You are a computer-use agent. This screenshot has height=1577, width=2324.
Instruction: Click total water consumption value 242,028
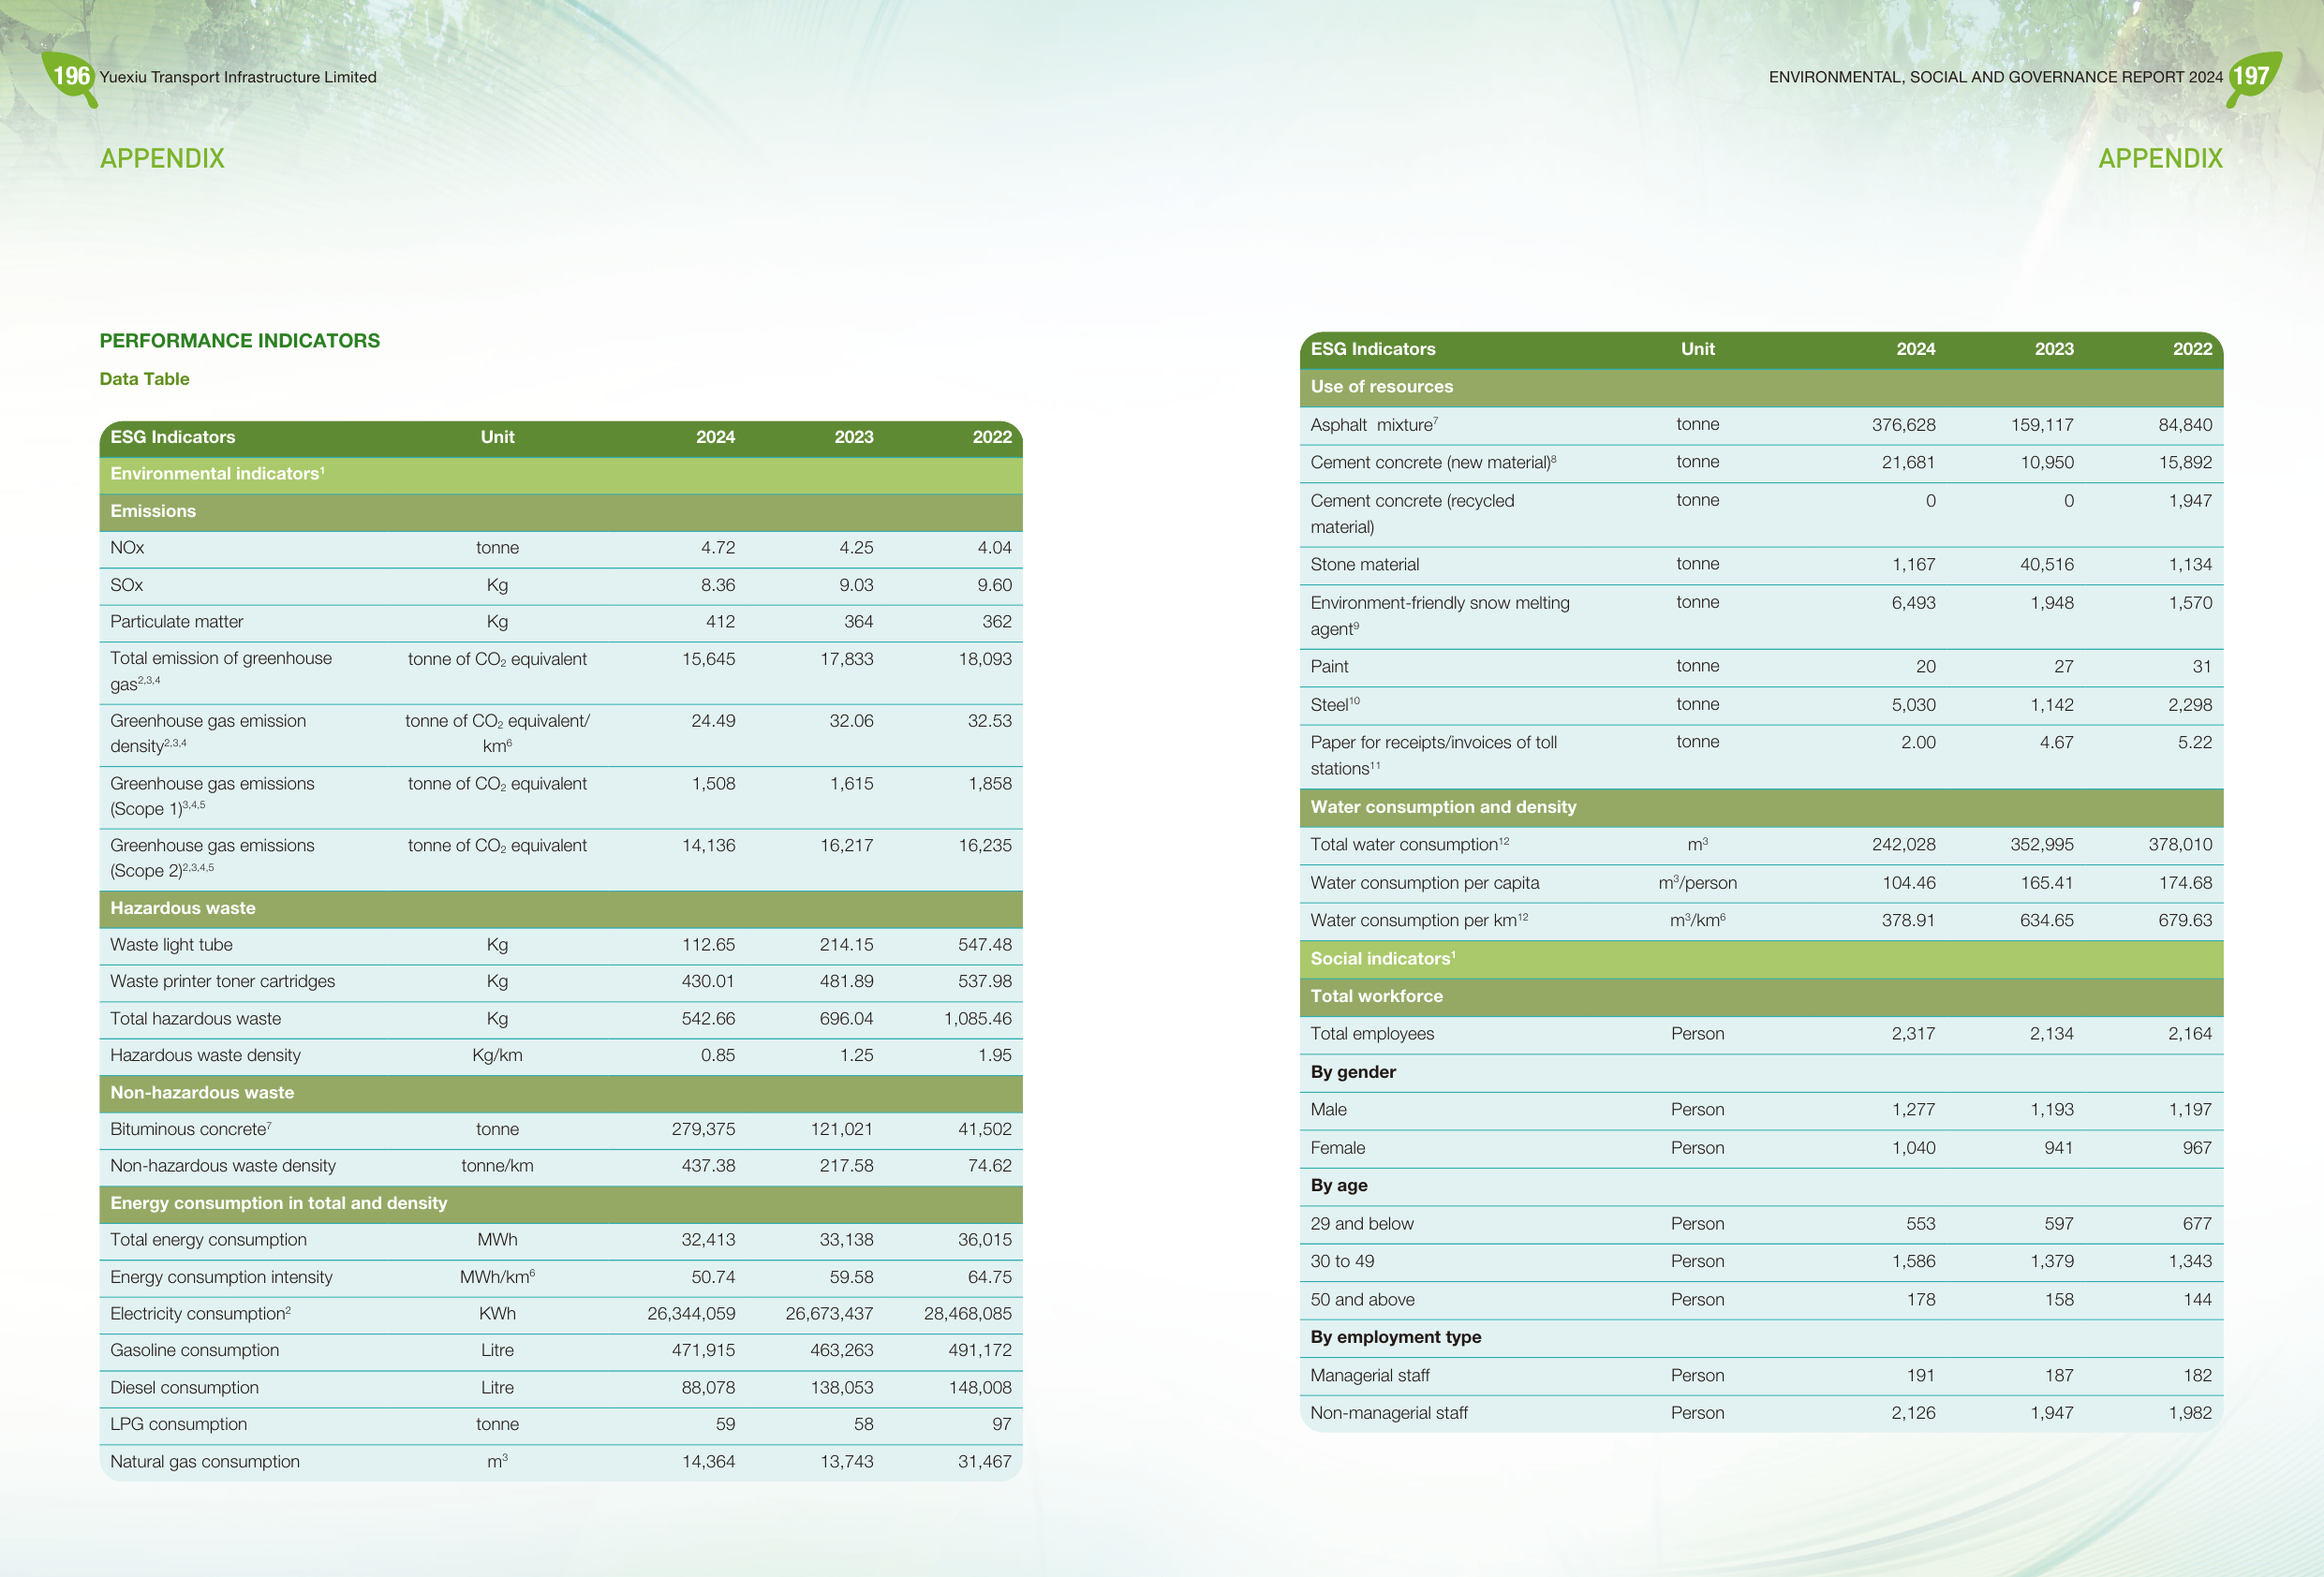coord(1904,845)
